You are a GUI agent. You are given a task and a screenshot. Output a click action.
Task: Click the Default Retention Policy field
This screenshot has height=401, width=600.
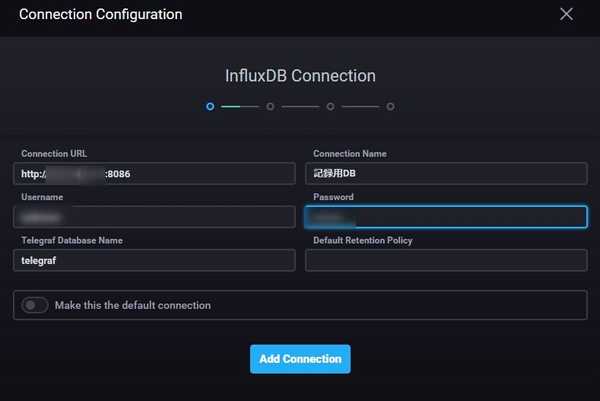pyautogui.click(x=446, y=261)
